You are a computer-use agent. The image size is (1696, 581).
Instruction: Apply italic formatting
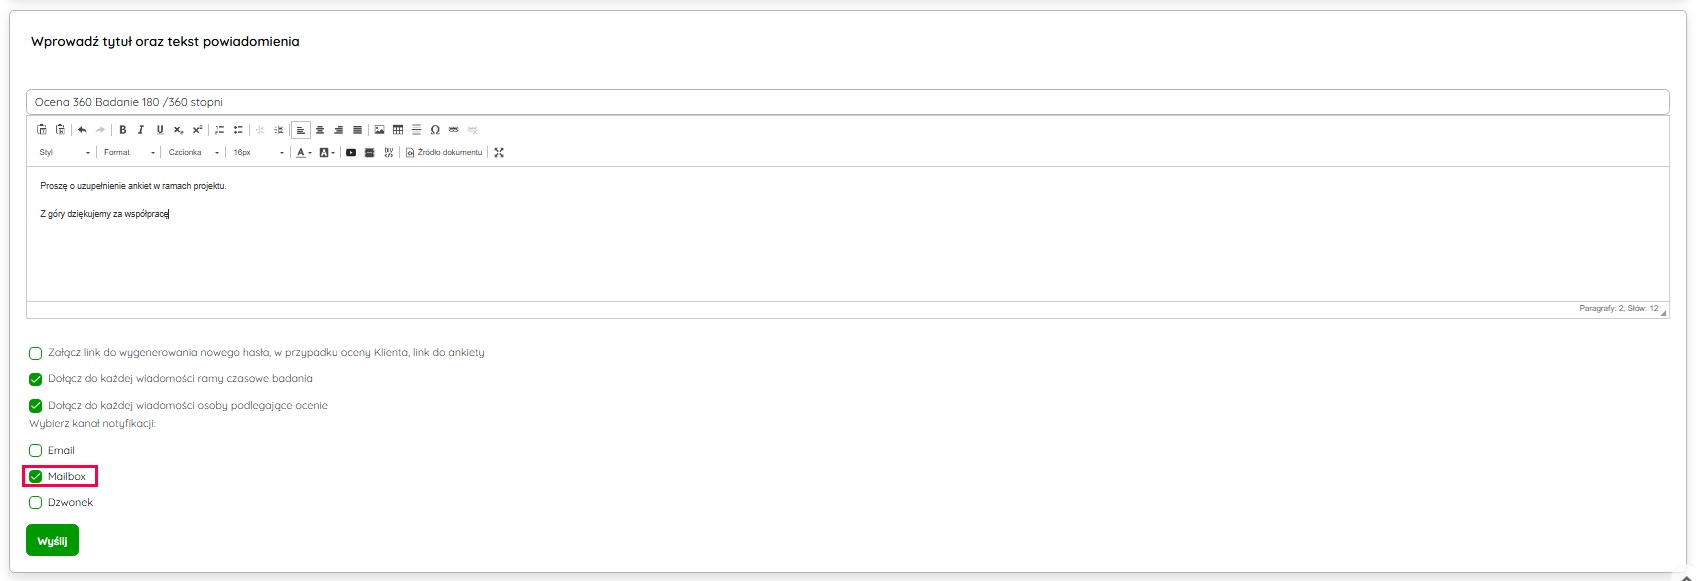tap(141, 130)
